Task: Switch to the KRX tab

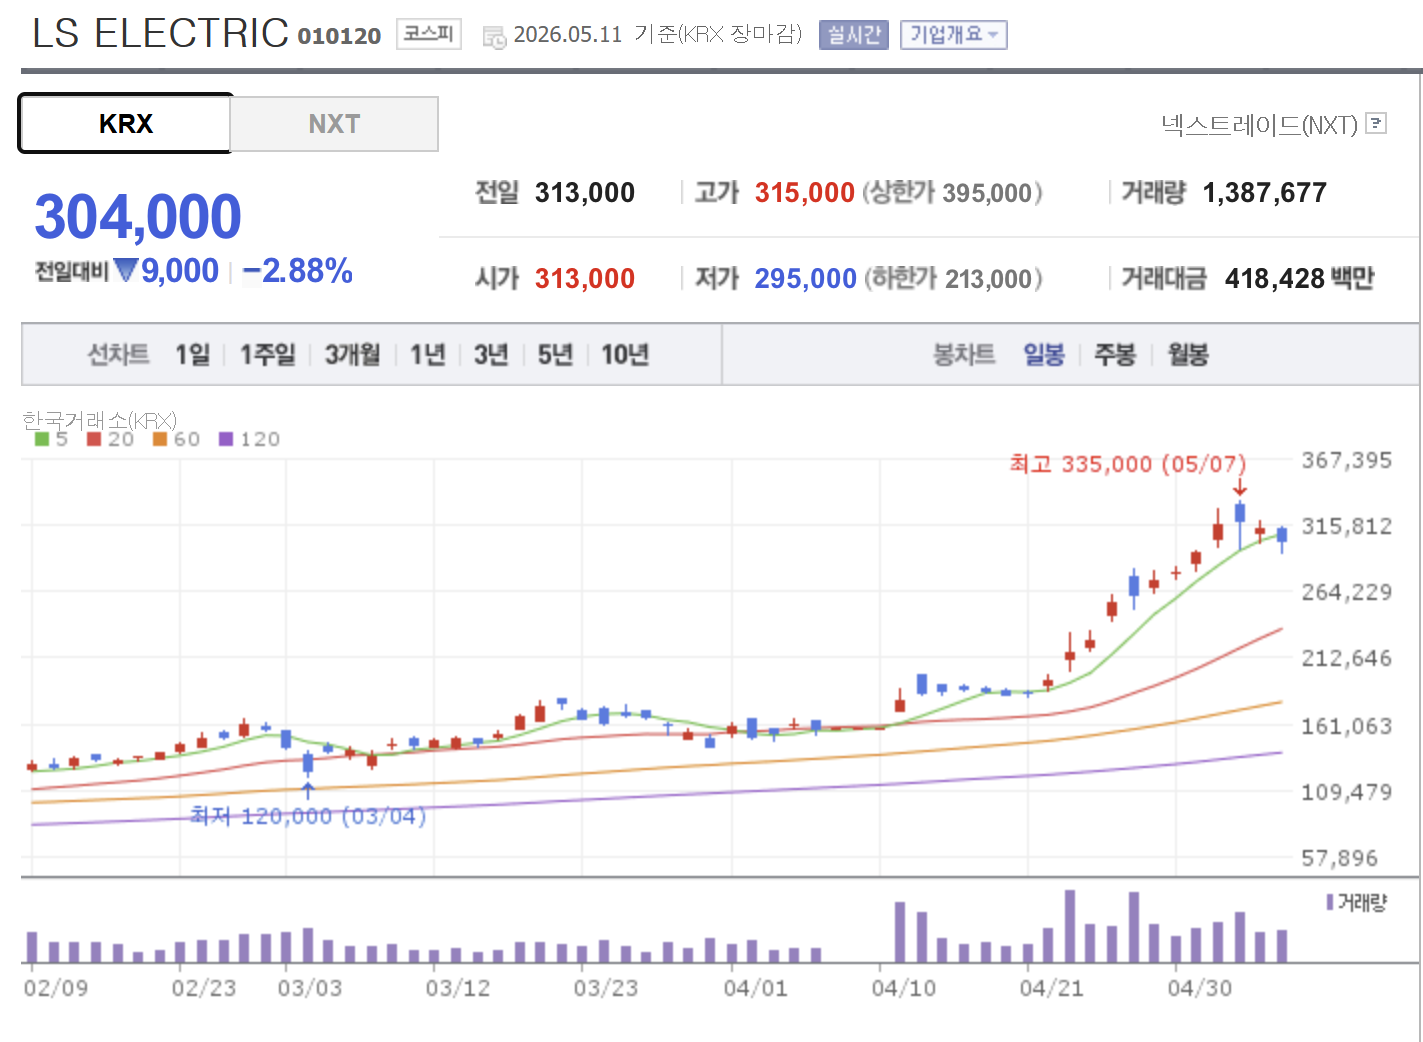Action: click(x=126, y=123)
